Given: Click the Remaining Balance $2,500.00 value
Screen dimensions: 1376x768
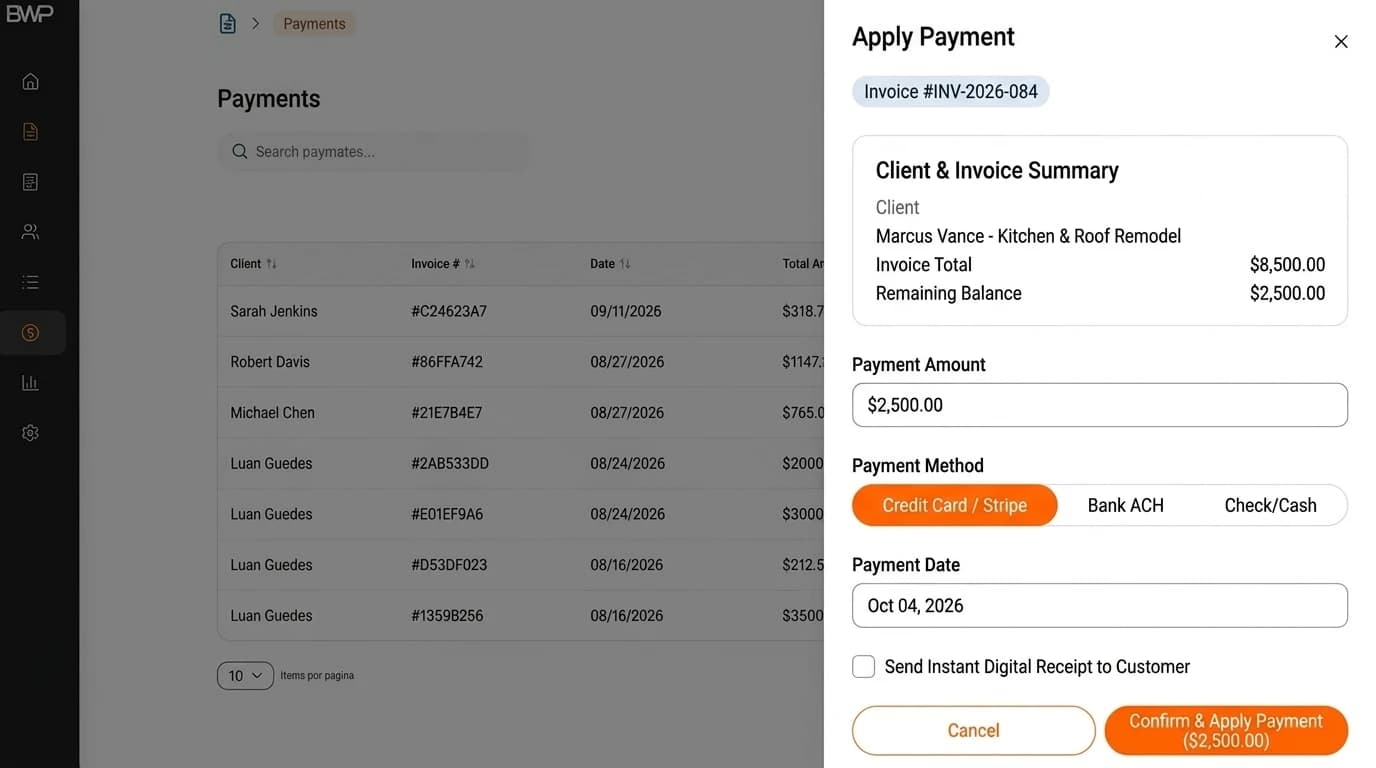Looking at the screenshot, I should 1287,294.
